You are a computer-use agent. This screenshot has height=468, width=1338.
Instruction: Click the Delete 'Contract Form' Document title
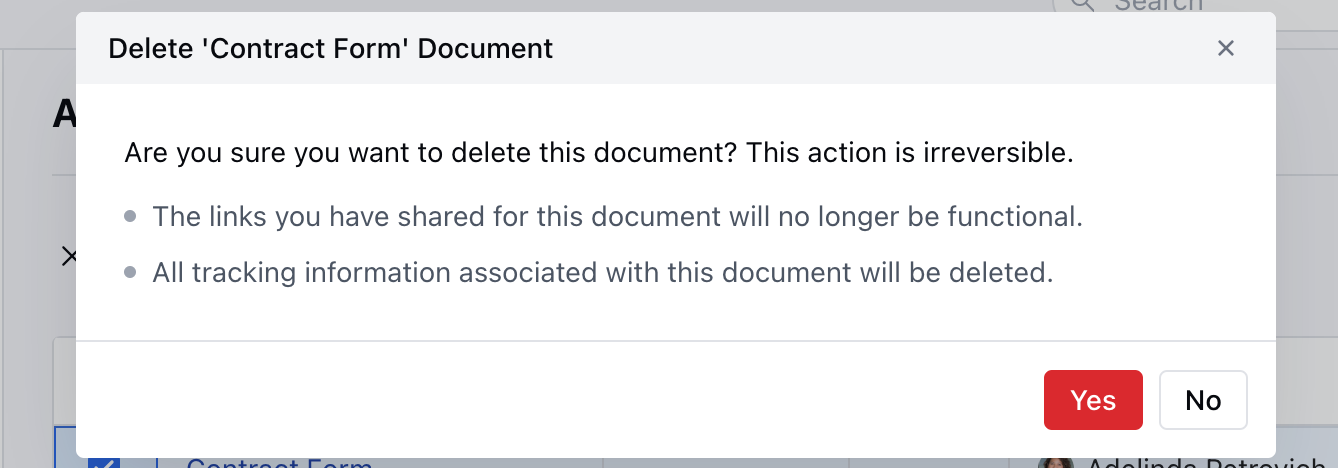click(330, 48)
